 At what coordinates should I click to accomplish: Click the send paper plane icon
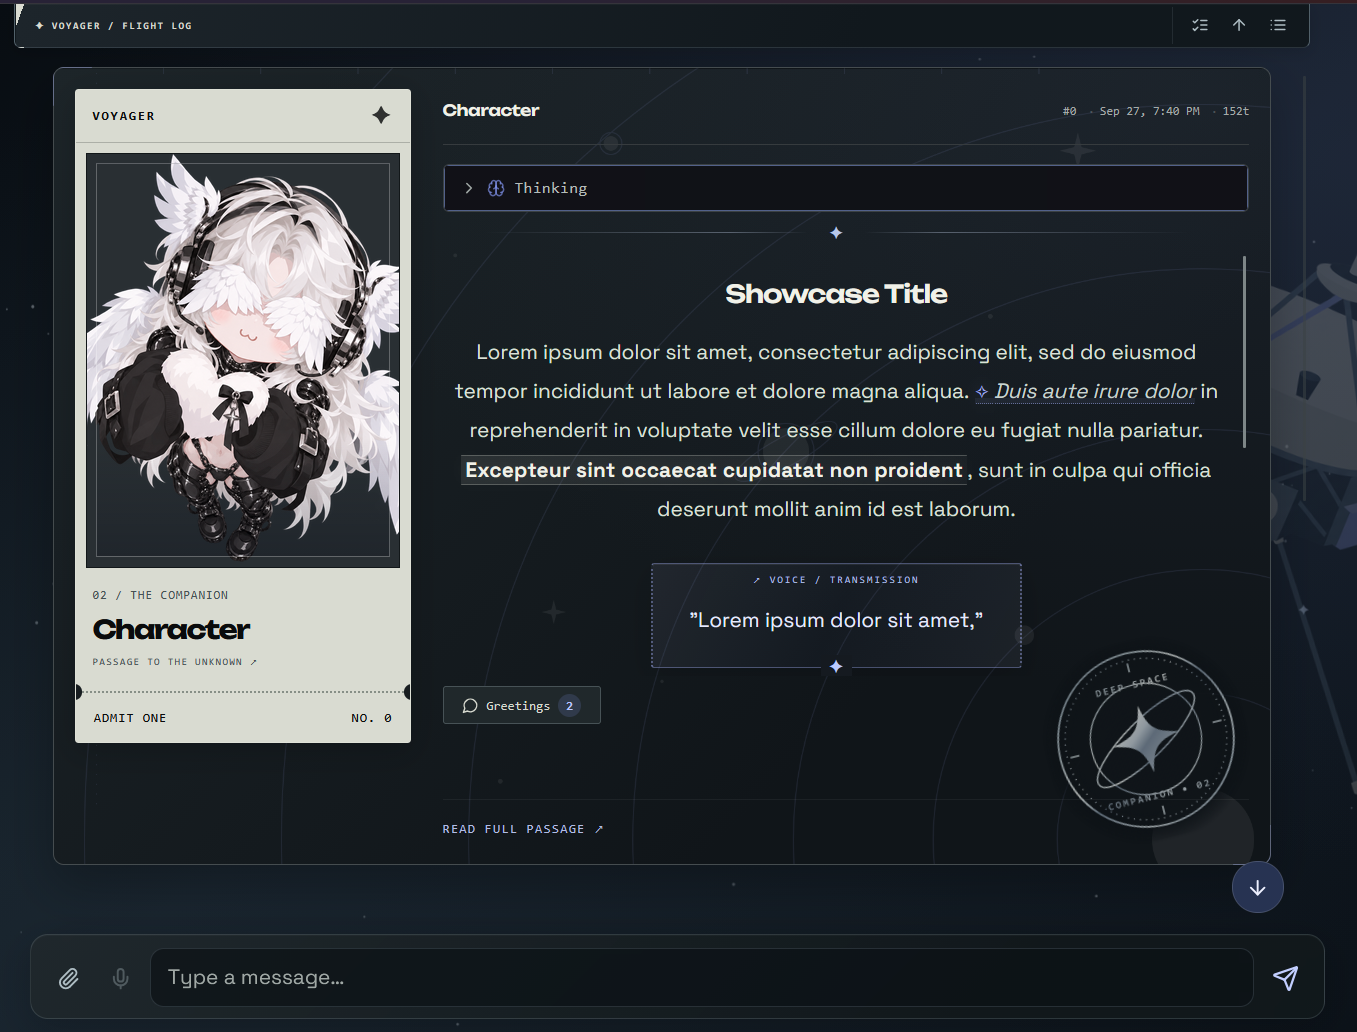(x=1286, y=978)
